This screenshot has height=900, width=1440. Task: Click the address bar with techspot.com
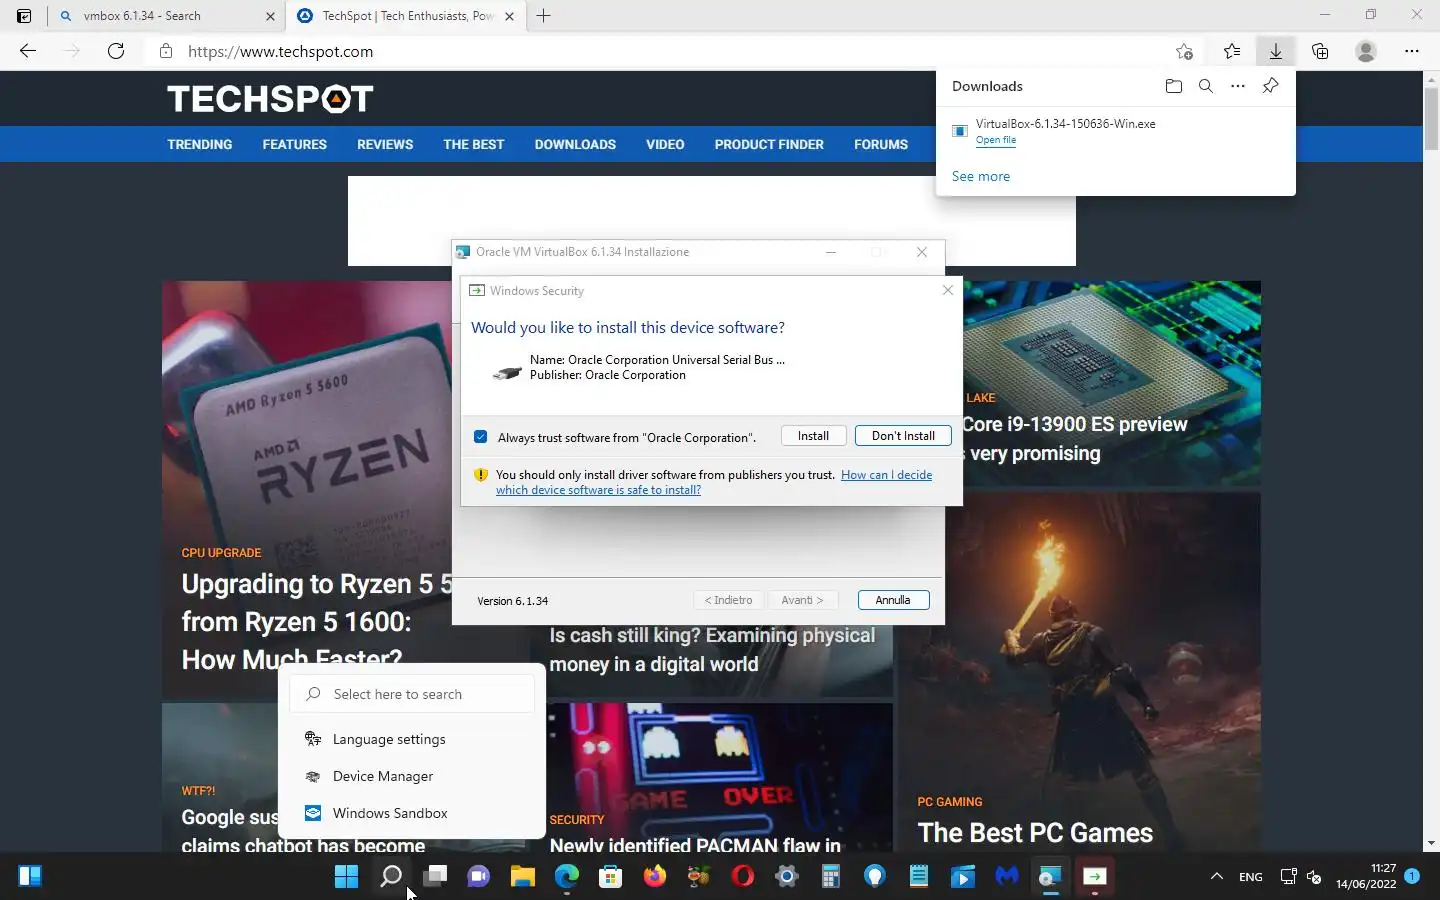[660, 51]
